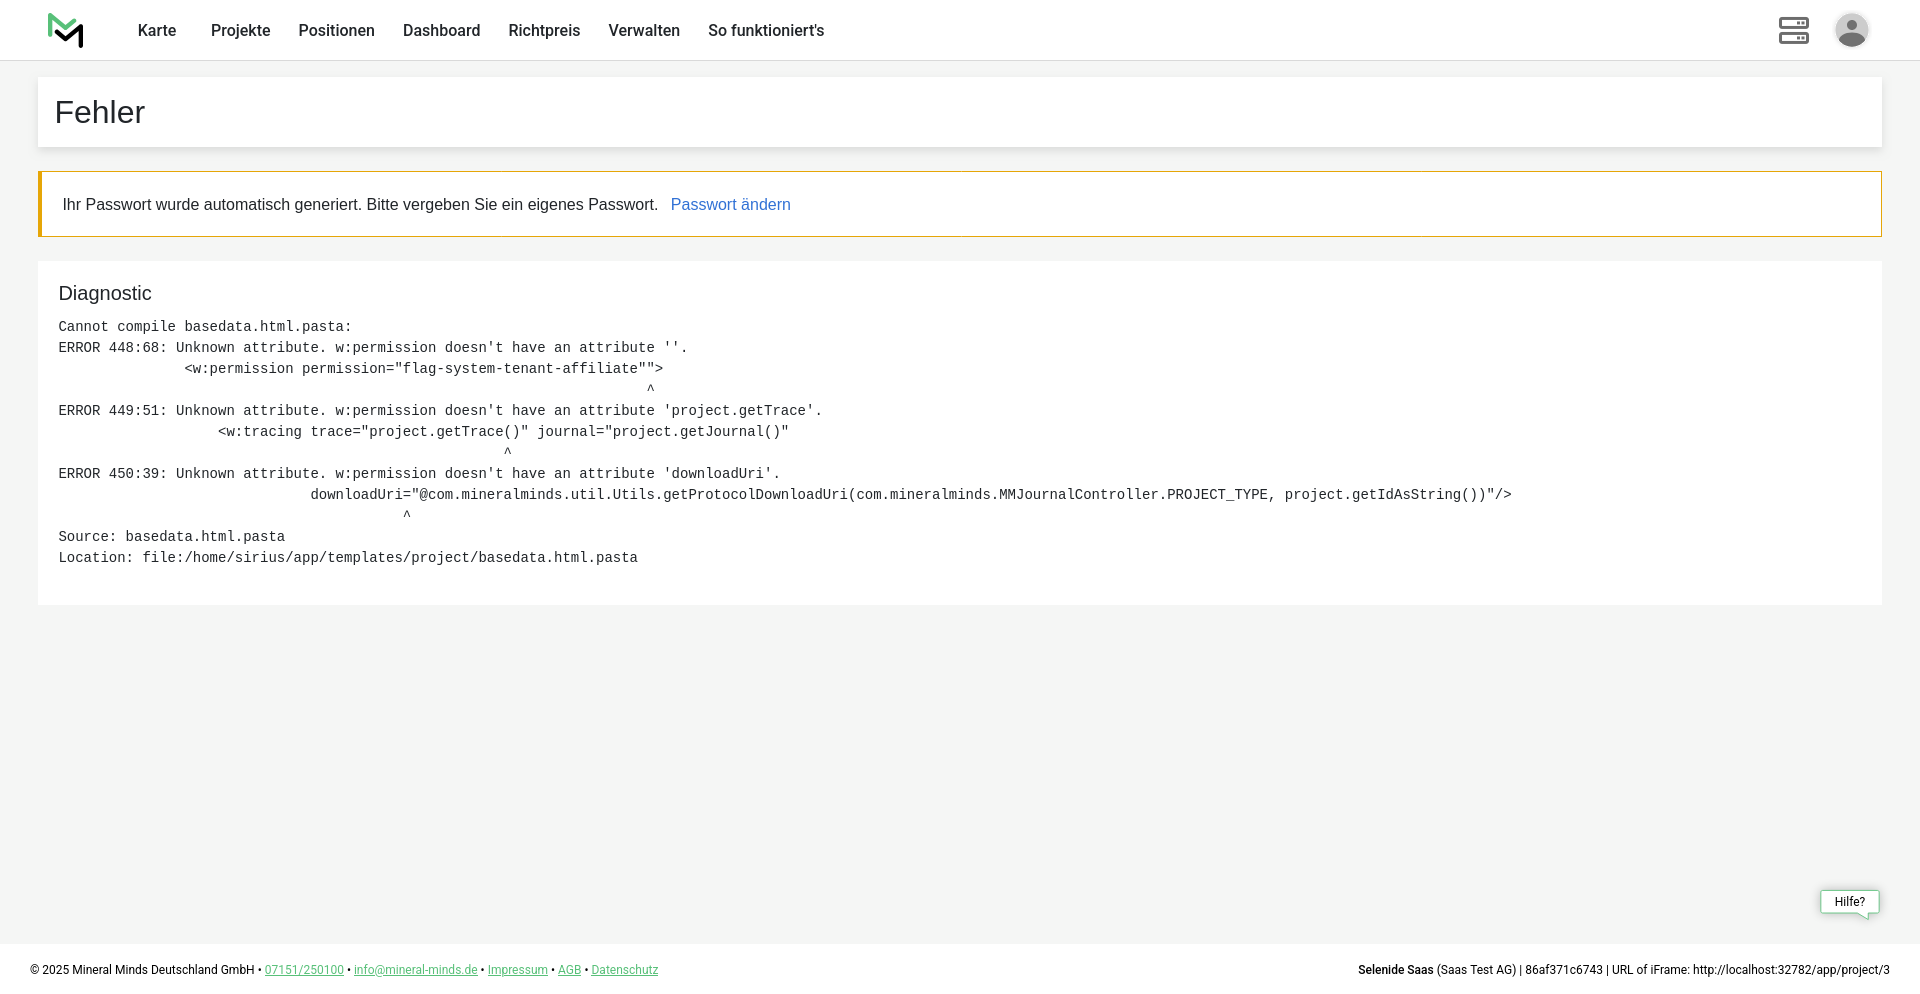
Task: Click the Fehler page heading
Action: [100, 113]
